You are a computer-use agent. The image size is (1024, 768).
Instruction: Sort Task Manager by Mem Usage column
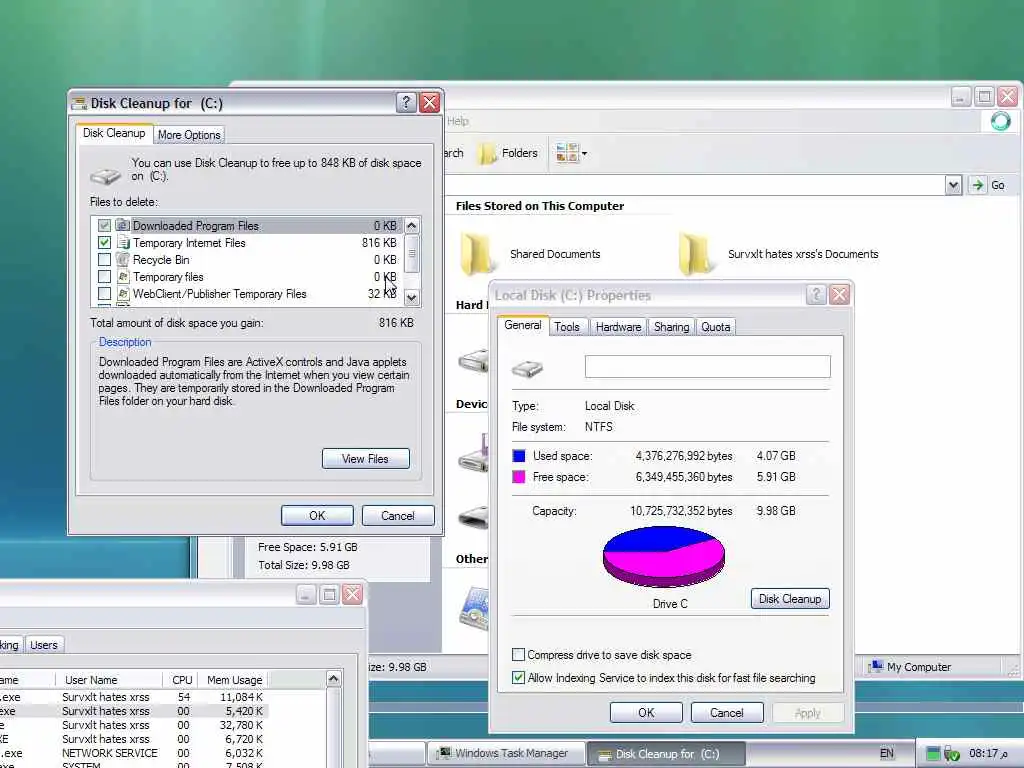pos(234,680)
